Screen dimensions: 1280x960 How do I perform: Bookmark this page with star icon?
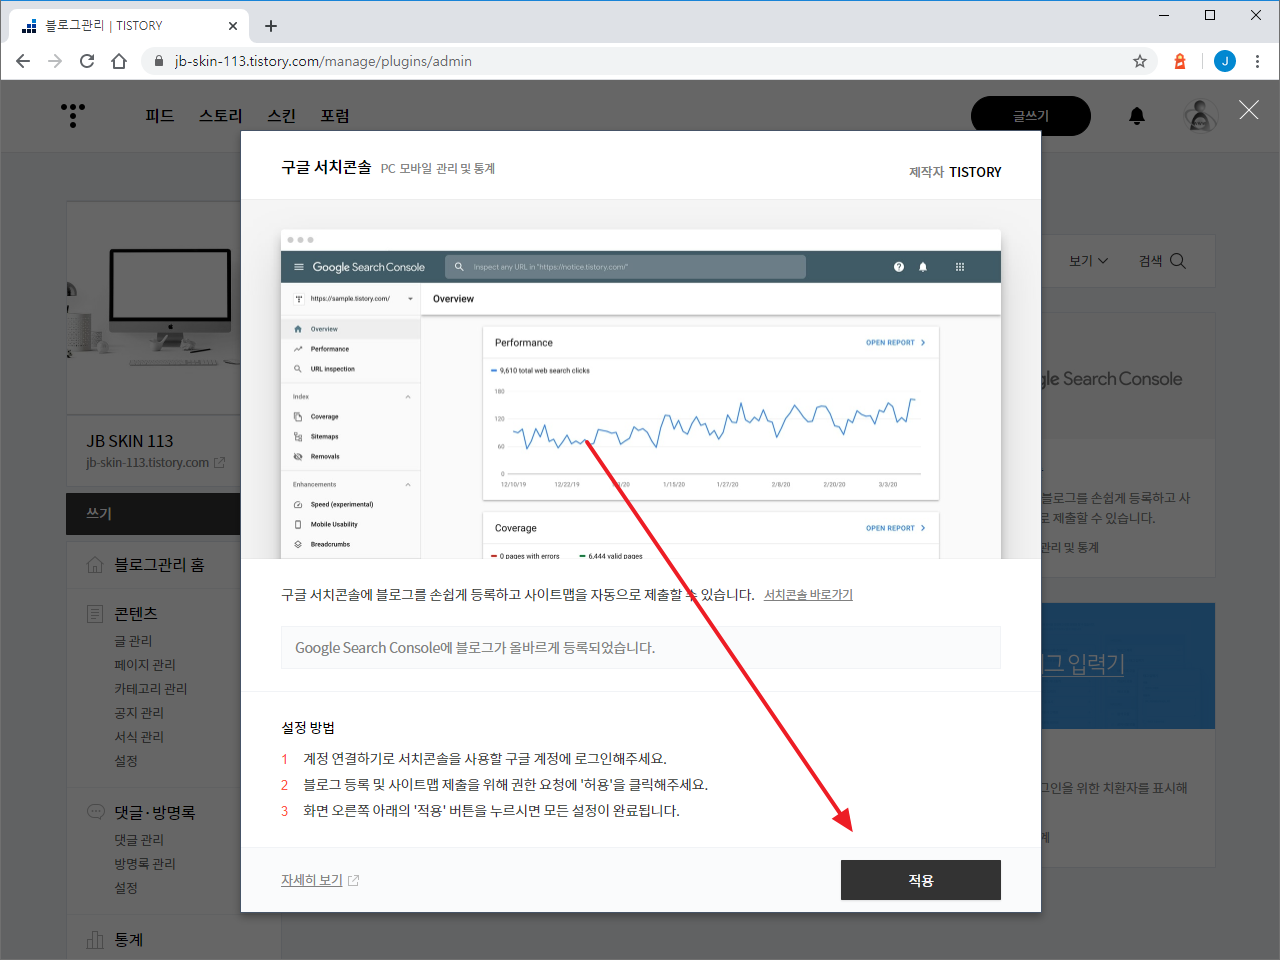pos(1140,61)
